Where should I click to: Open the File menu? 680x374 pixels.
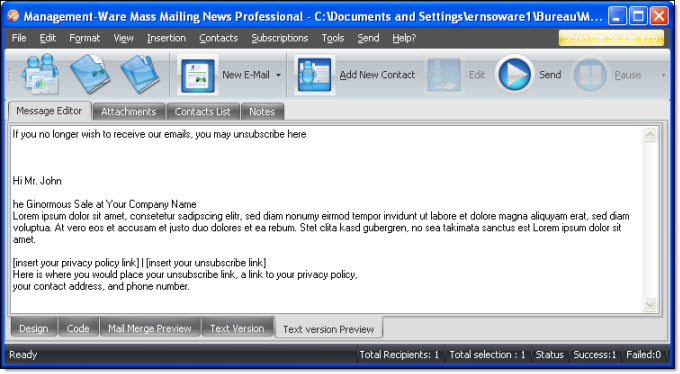(x=19, y=38)
